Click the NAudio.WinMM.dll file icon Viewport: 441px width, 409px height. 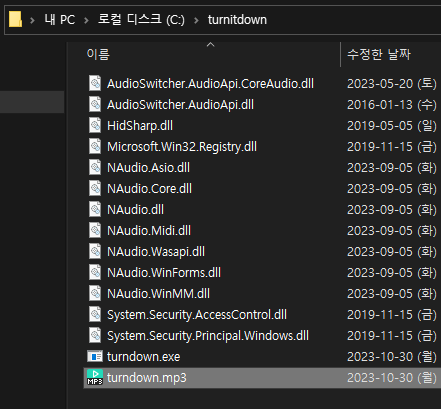click(95, 293)
